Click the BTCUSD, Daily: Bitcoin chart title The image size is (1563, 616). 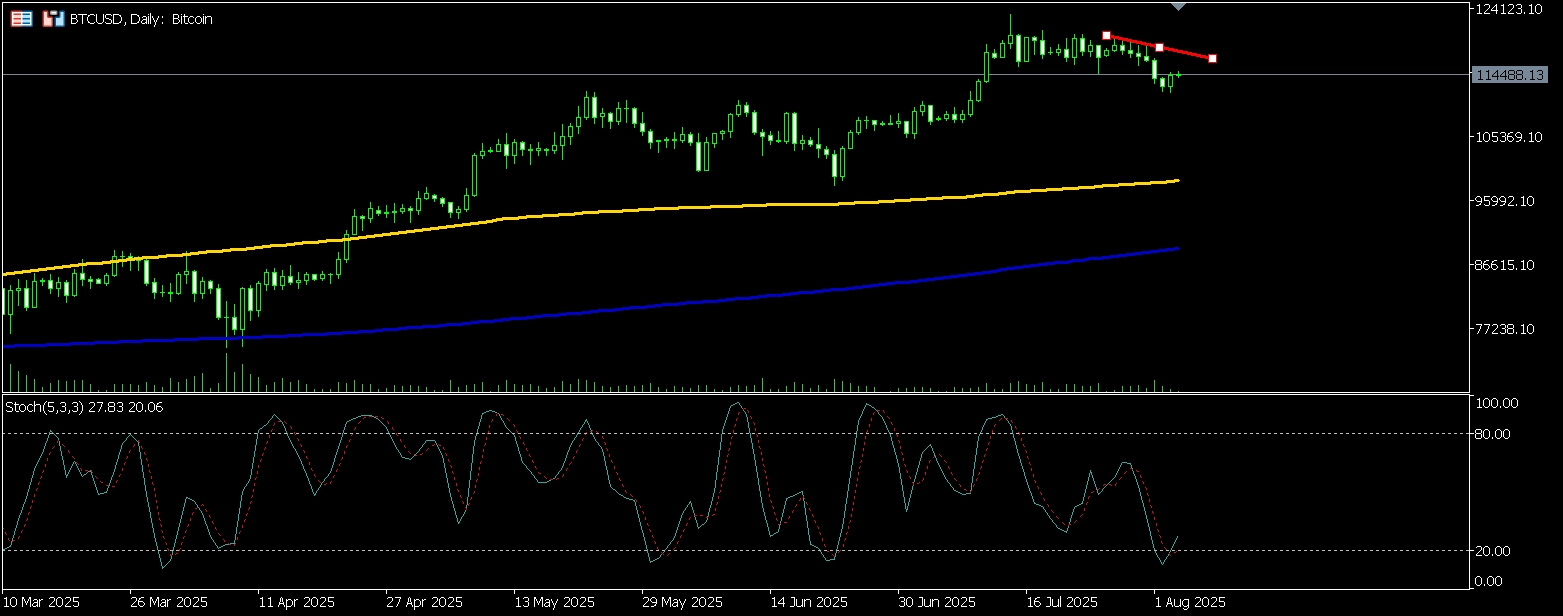pos(140,19)
